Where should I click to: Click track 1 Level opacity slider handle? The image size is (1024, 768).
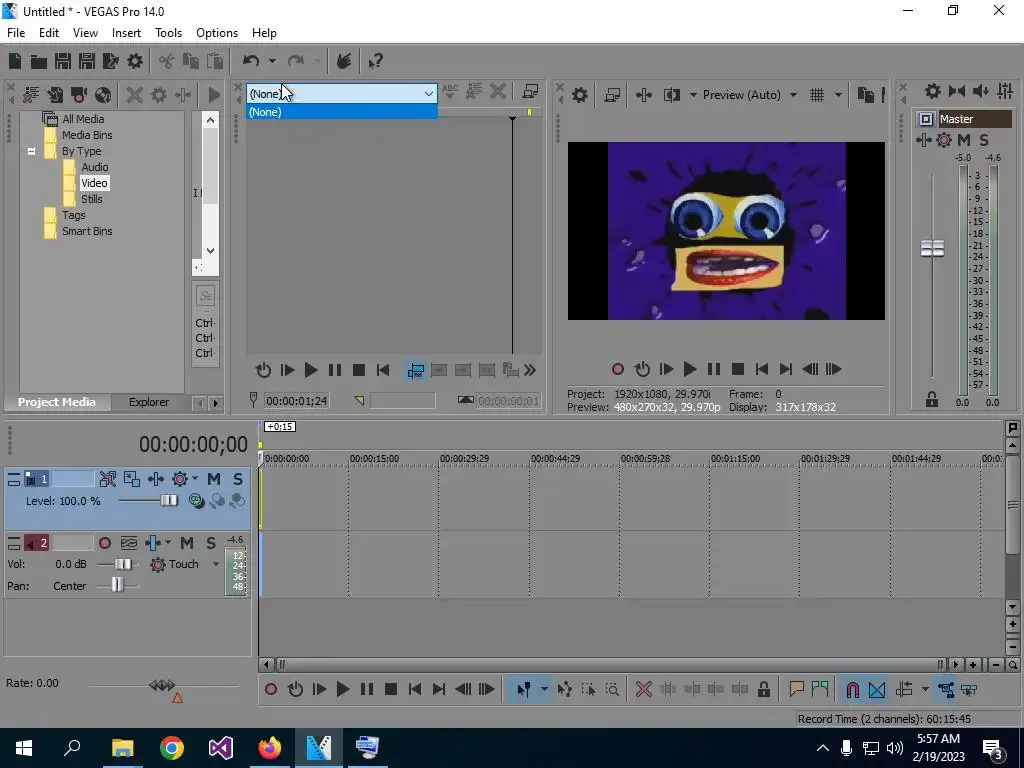(x=169, y=501)
